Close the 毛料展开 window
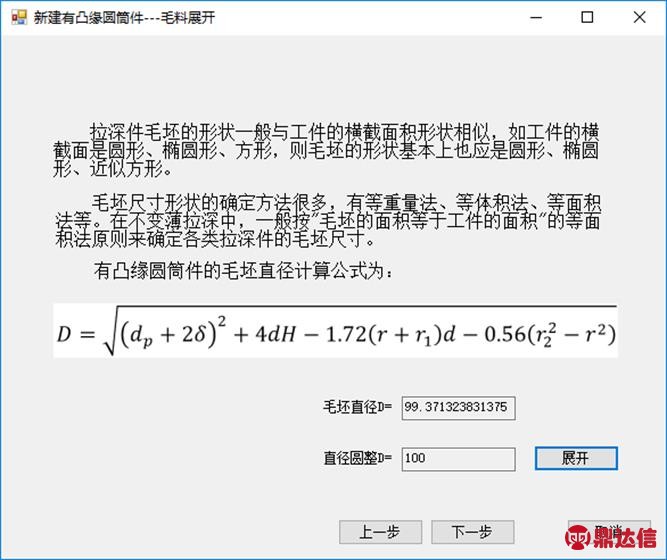This screenshot has width=667, height=560. (639, 17)
